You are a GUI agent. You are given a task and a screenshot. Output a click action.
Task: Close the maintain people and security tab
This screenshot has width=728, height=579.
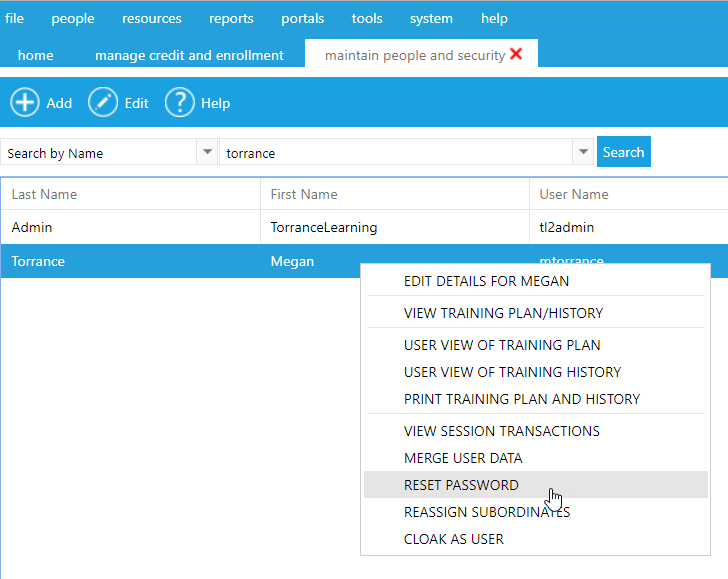click(516, 54)
